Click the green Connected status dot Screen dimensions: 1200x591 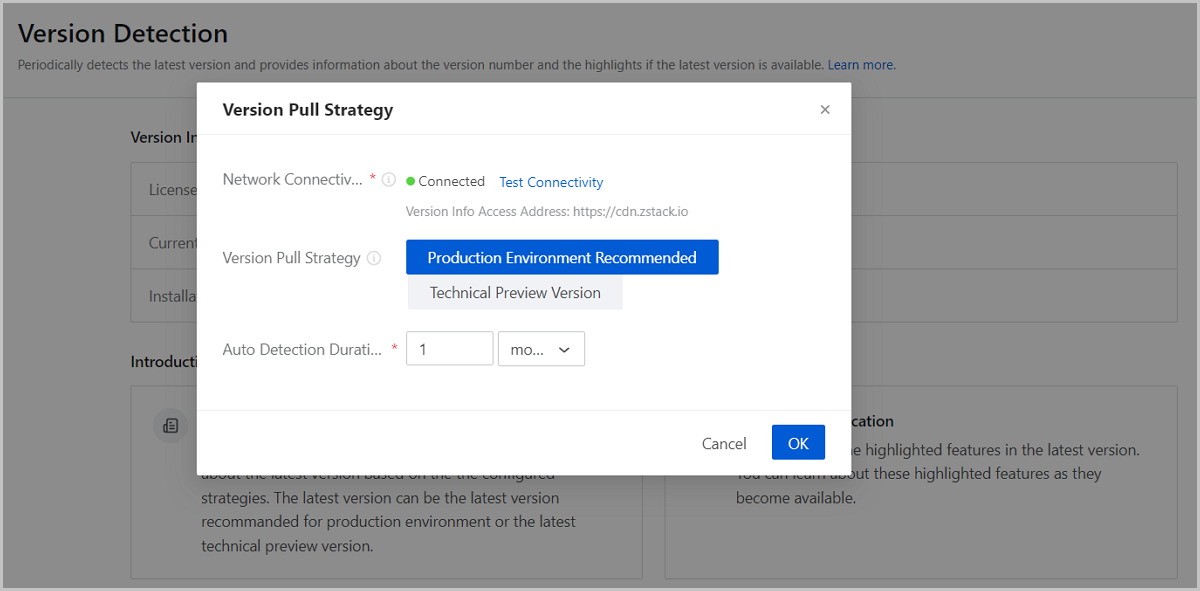[411, 181]
